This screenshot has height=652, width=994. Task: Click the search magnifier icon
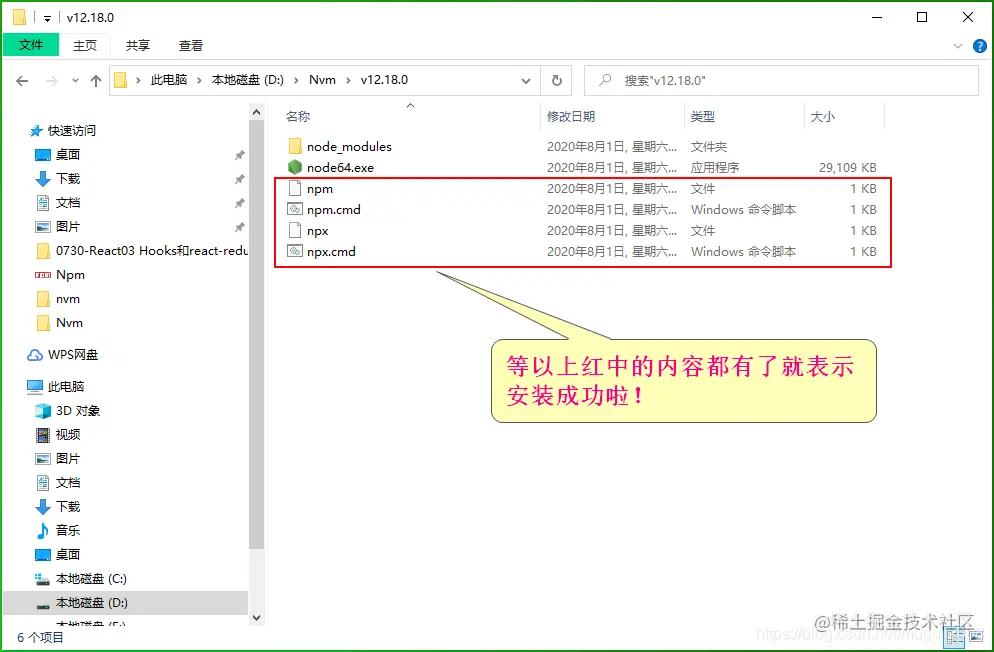tap(605, 80)
